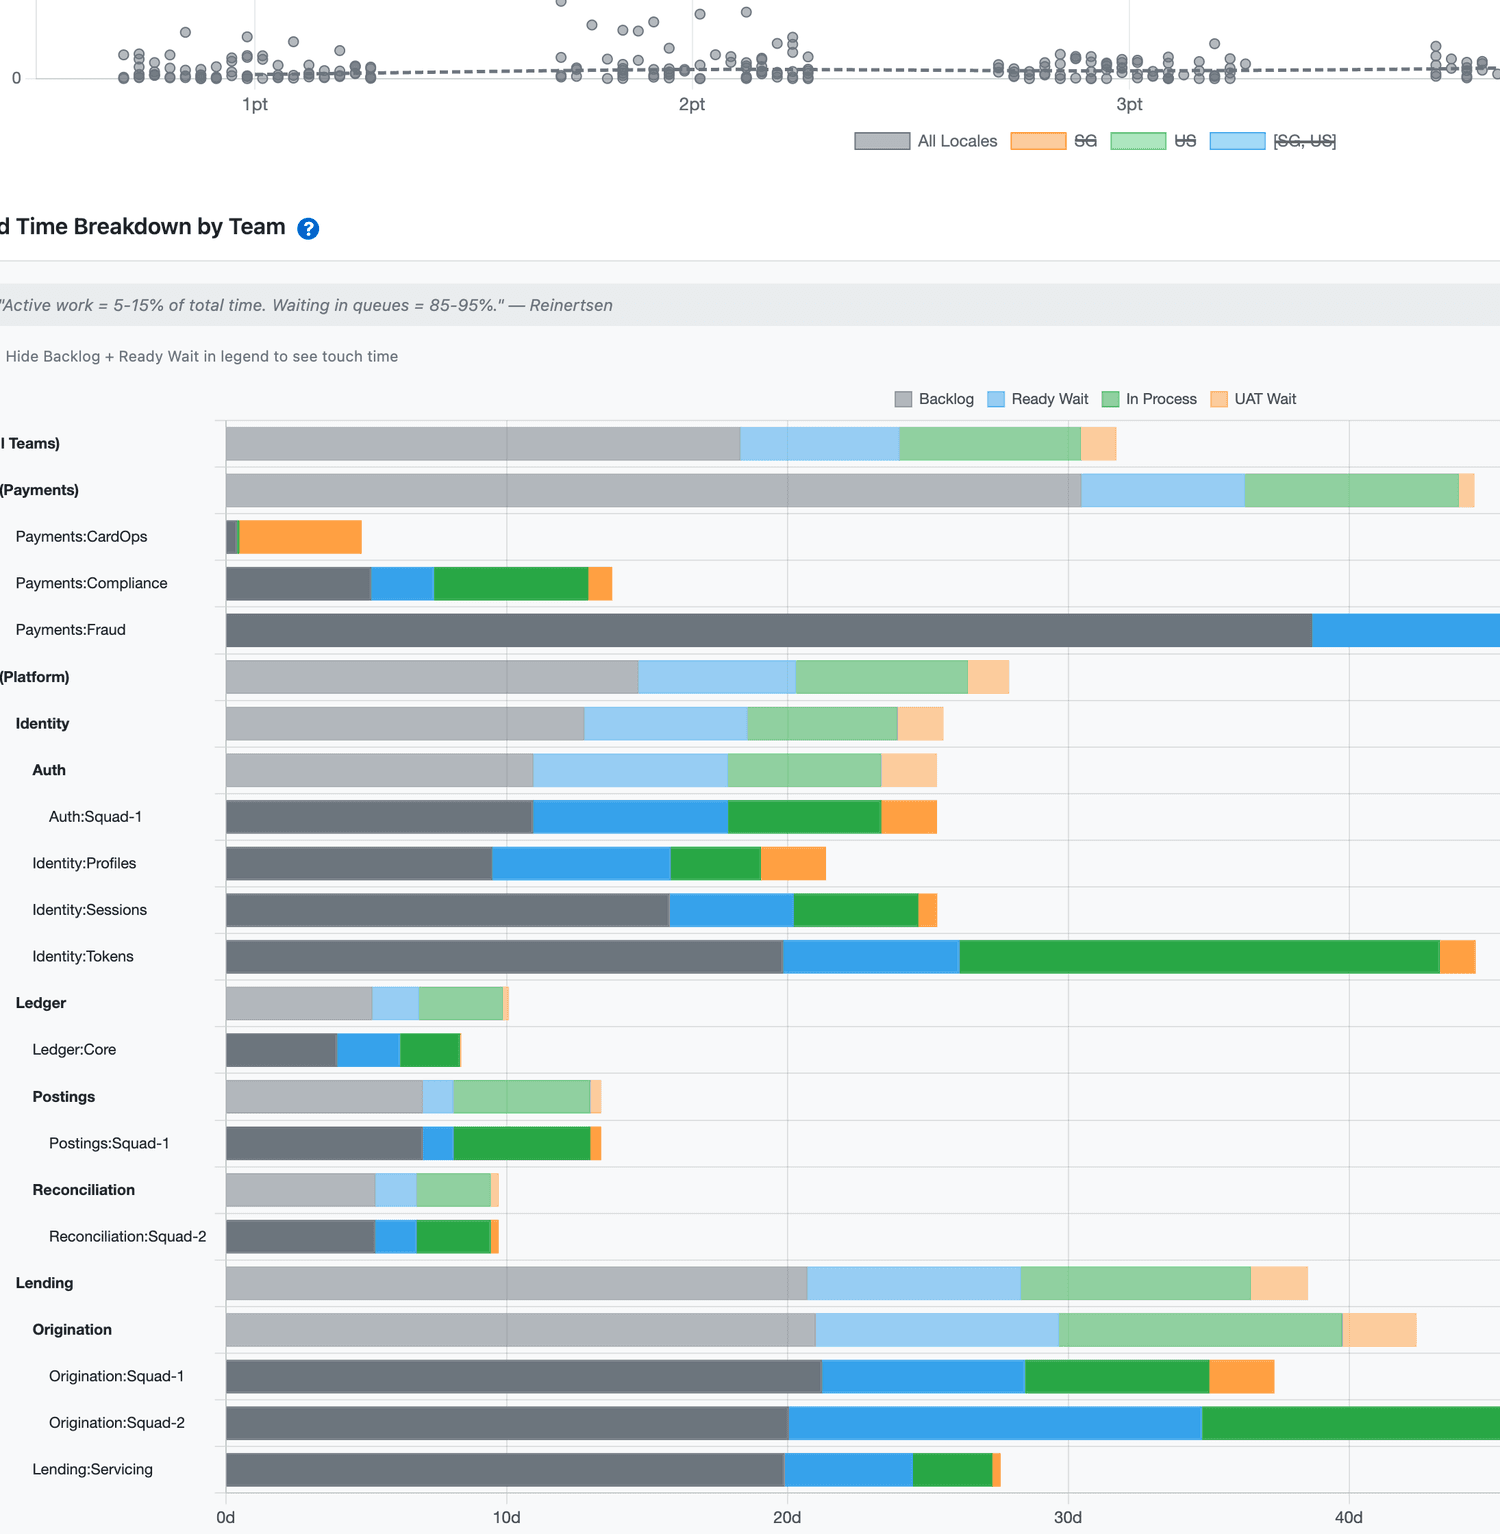The image size is (1500, 1534).
Task: Collapse the Identity team group
Action: (x=42, y=724)
